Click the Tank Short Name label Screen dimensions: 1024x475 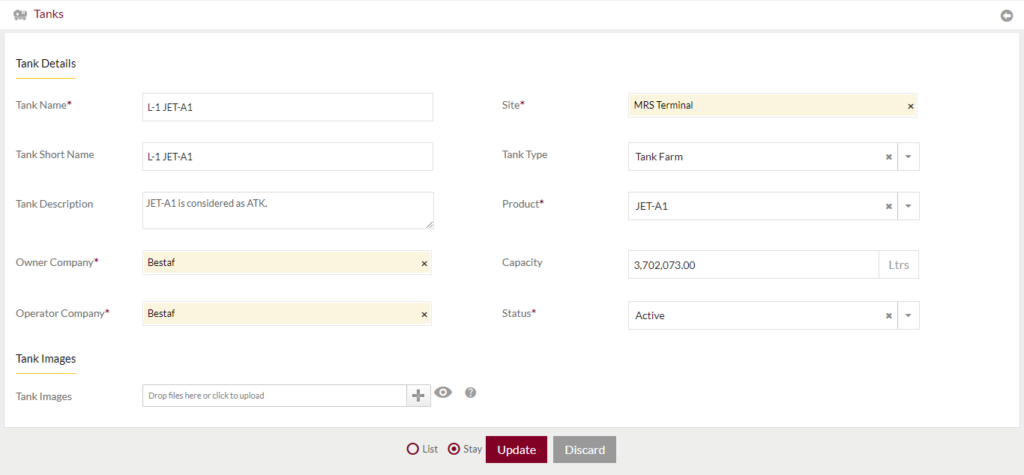55,155
